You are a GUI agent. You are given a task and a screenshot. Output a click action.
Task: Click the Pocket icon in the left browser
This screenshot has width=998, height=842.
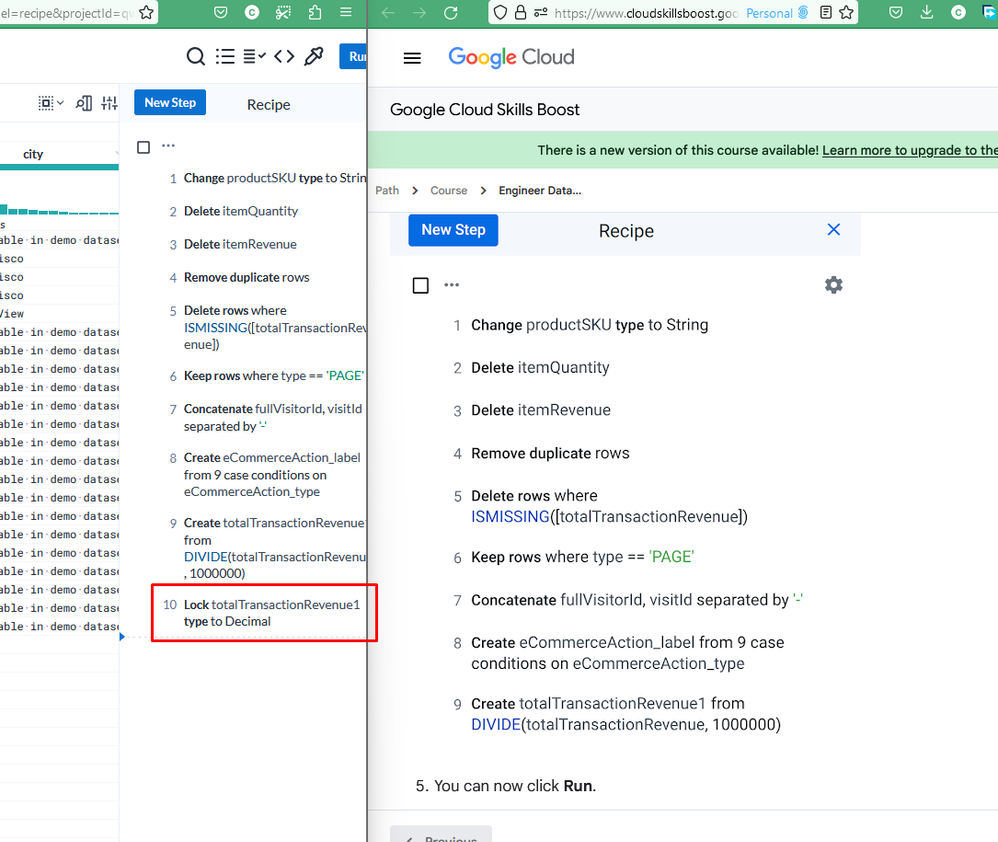click(221, 13)
